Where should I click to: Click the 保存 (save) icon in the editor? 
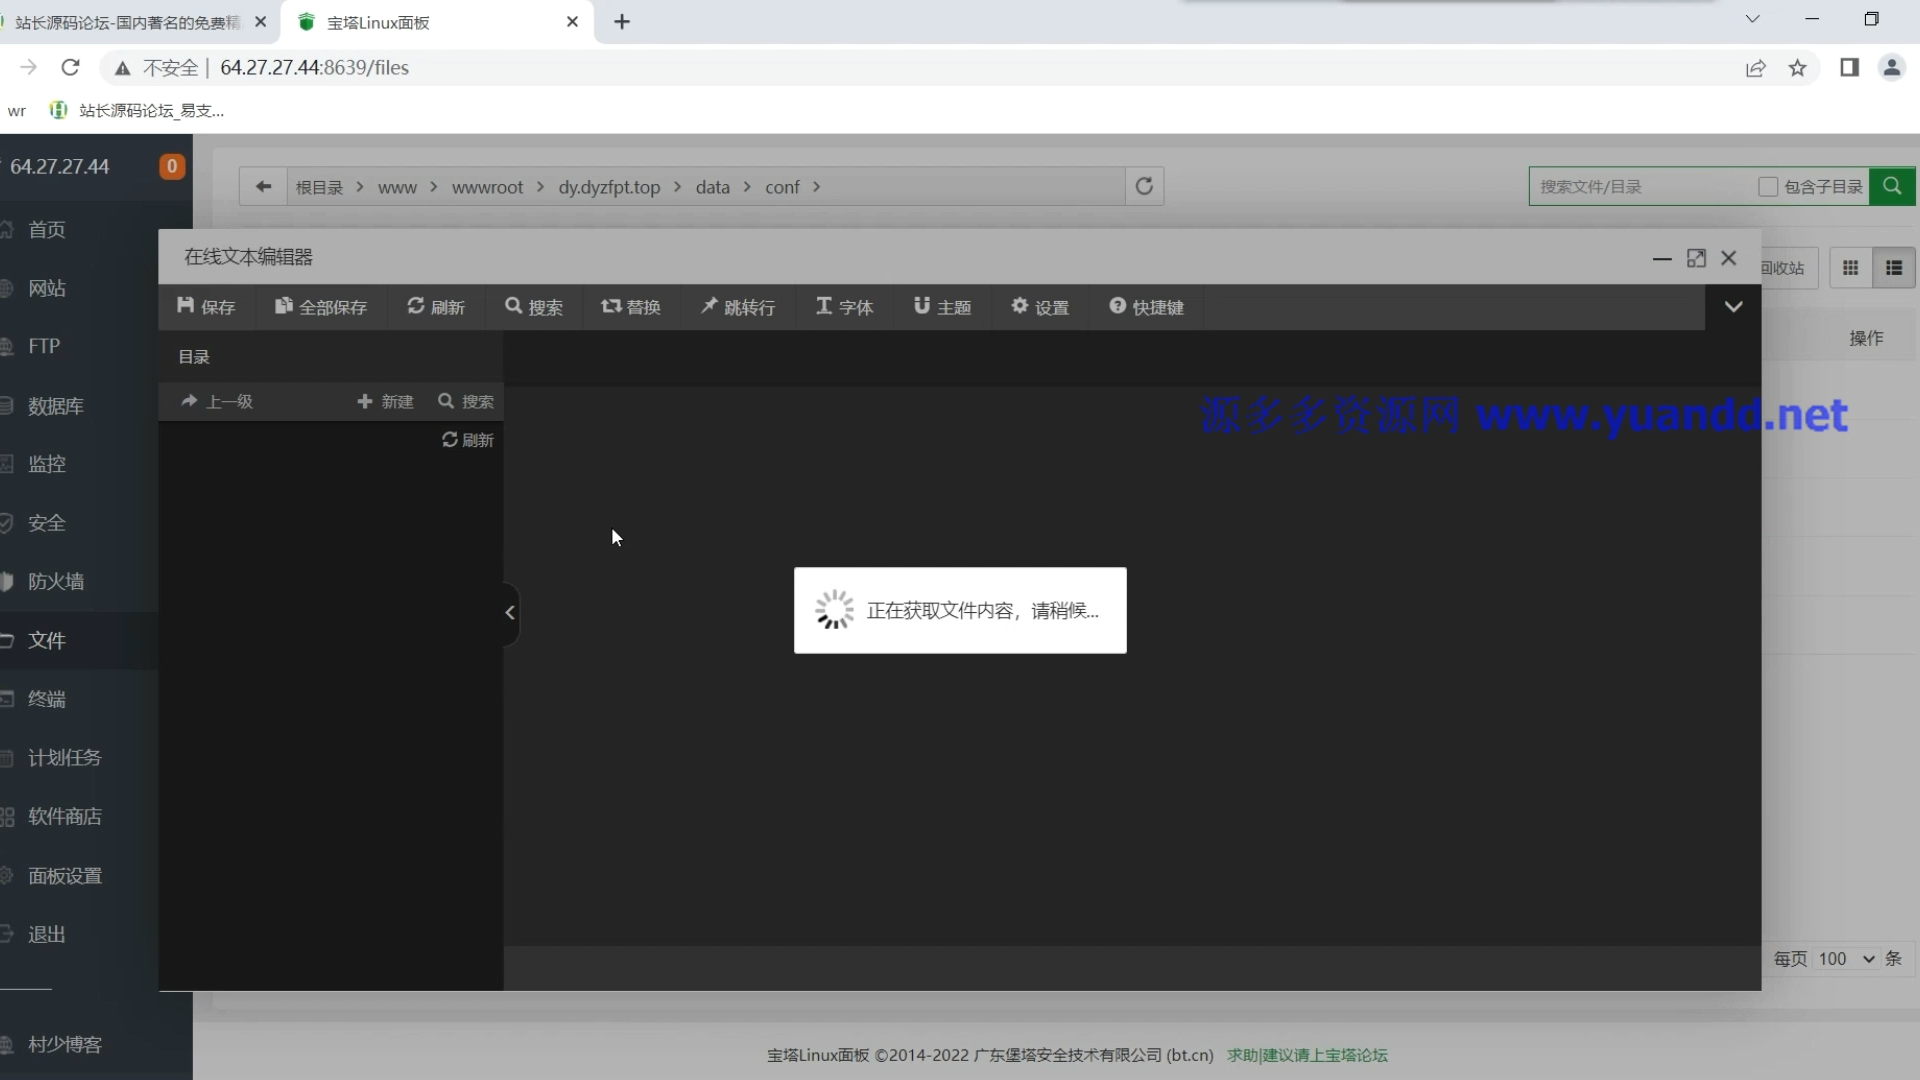coord(185,307)
